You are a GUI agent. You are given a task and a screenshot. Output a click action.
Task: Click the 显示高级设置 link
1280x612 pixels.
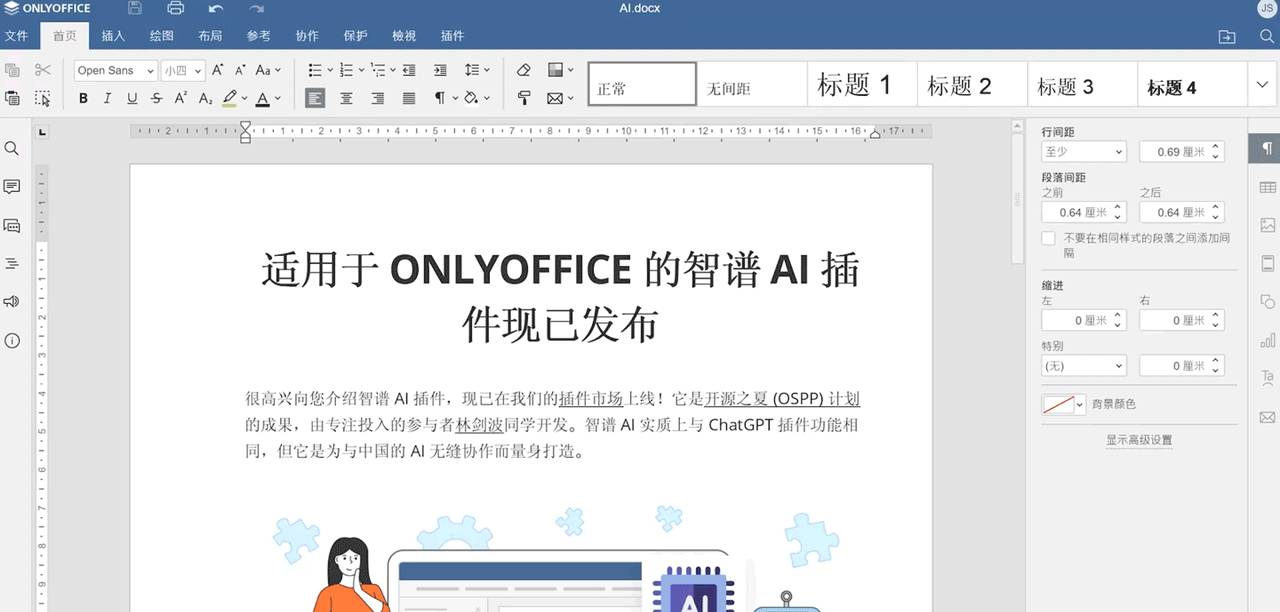click(x=1140, y=439)
